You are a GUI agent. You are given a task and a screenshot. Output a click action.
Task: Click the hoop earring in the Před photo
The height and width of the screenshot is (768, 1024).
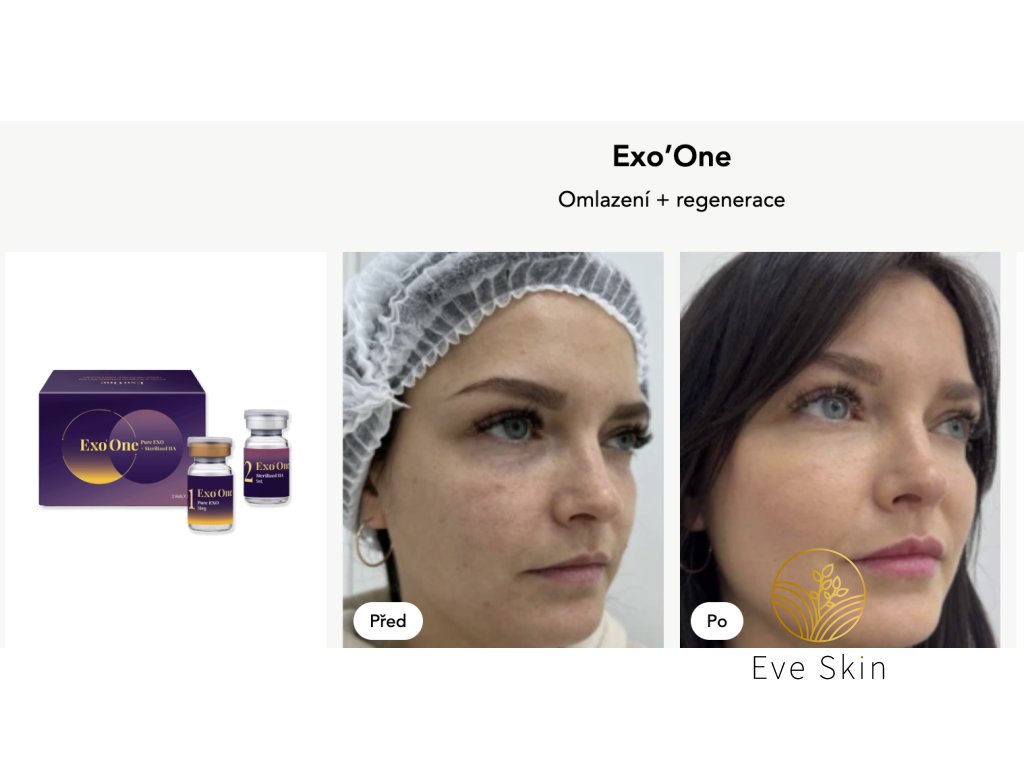coord(372,543)
